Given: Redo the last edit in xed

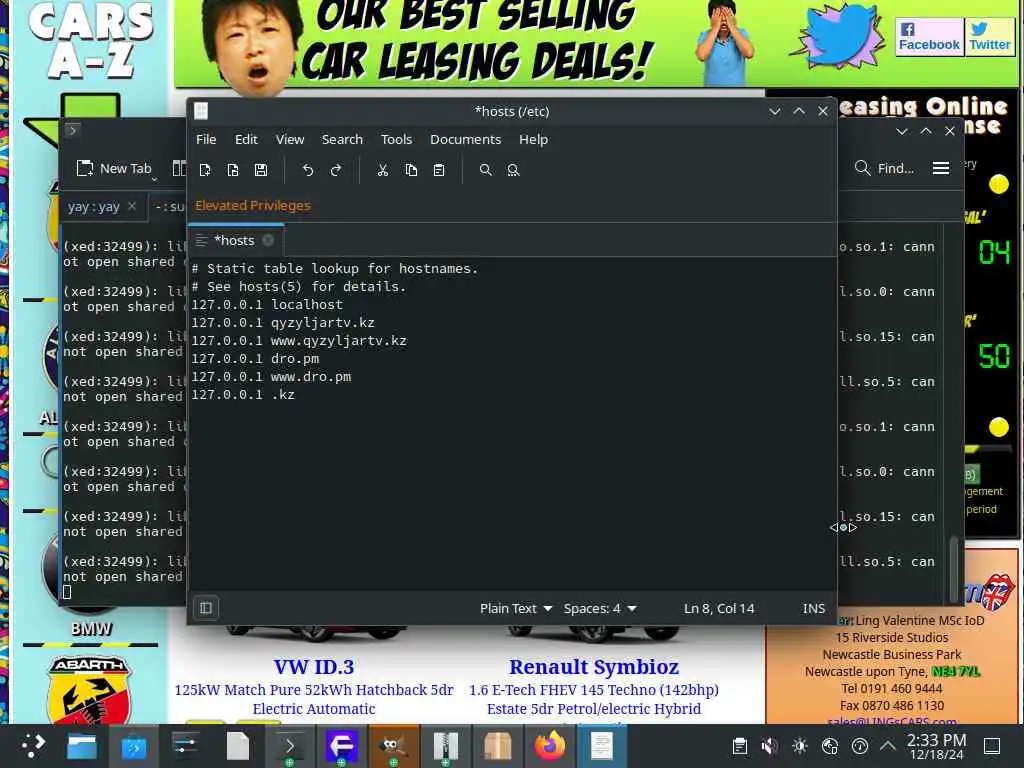Looking at the screenshot, I should coord(336,170).
